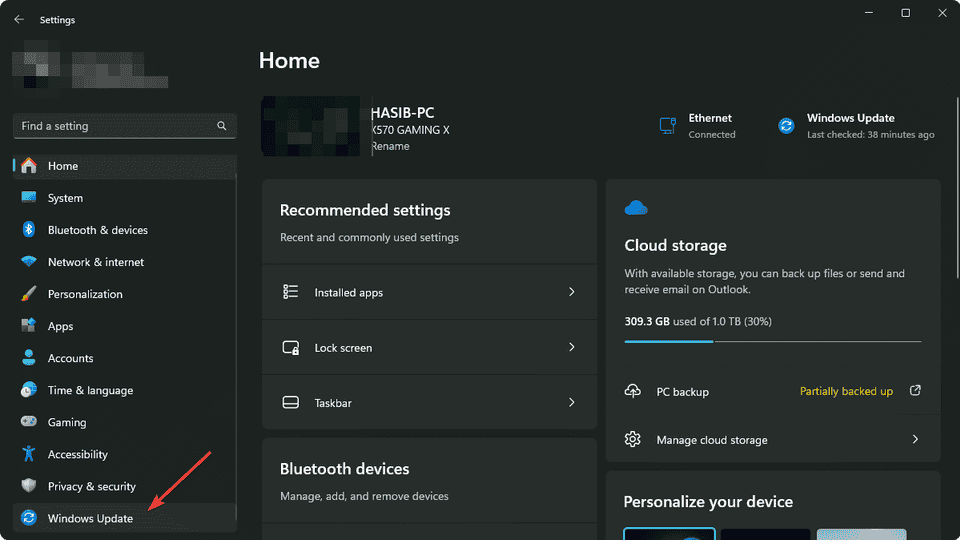Click the Gaming controller icon
Image resolution: width=960 pixels, height=540 pixels.
(29, 421)
